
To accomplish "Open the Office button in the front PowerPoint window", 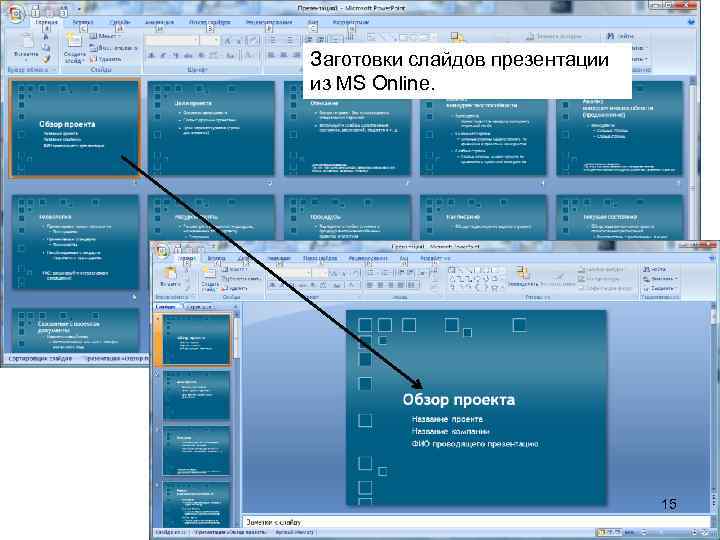I will (162, 251).
